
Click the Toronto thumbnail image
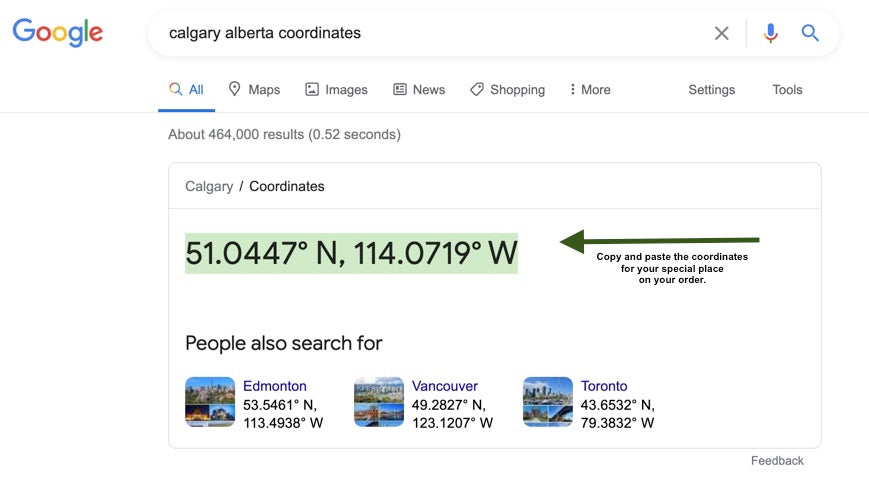[548, 402]
